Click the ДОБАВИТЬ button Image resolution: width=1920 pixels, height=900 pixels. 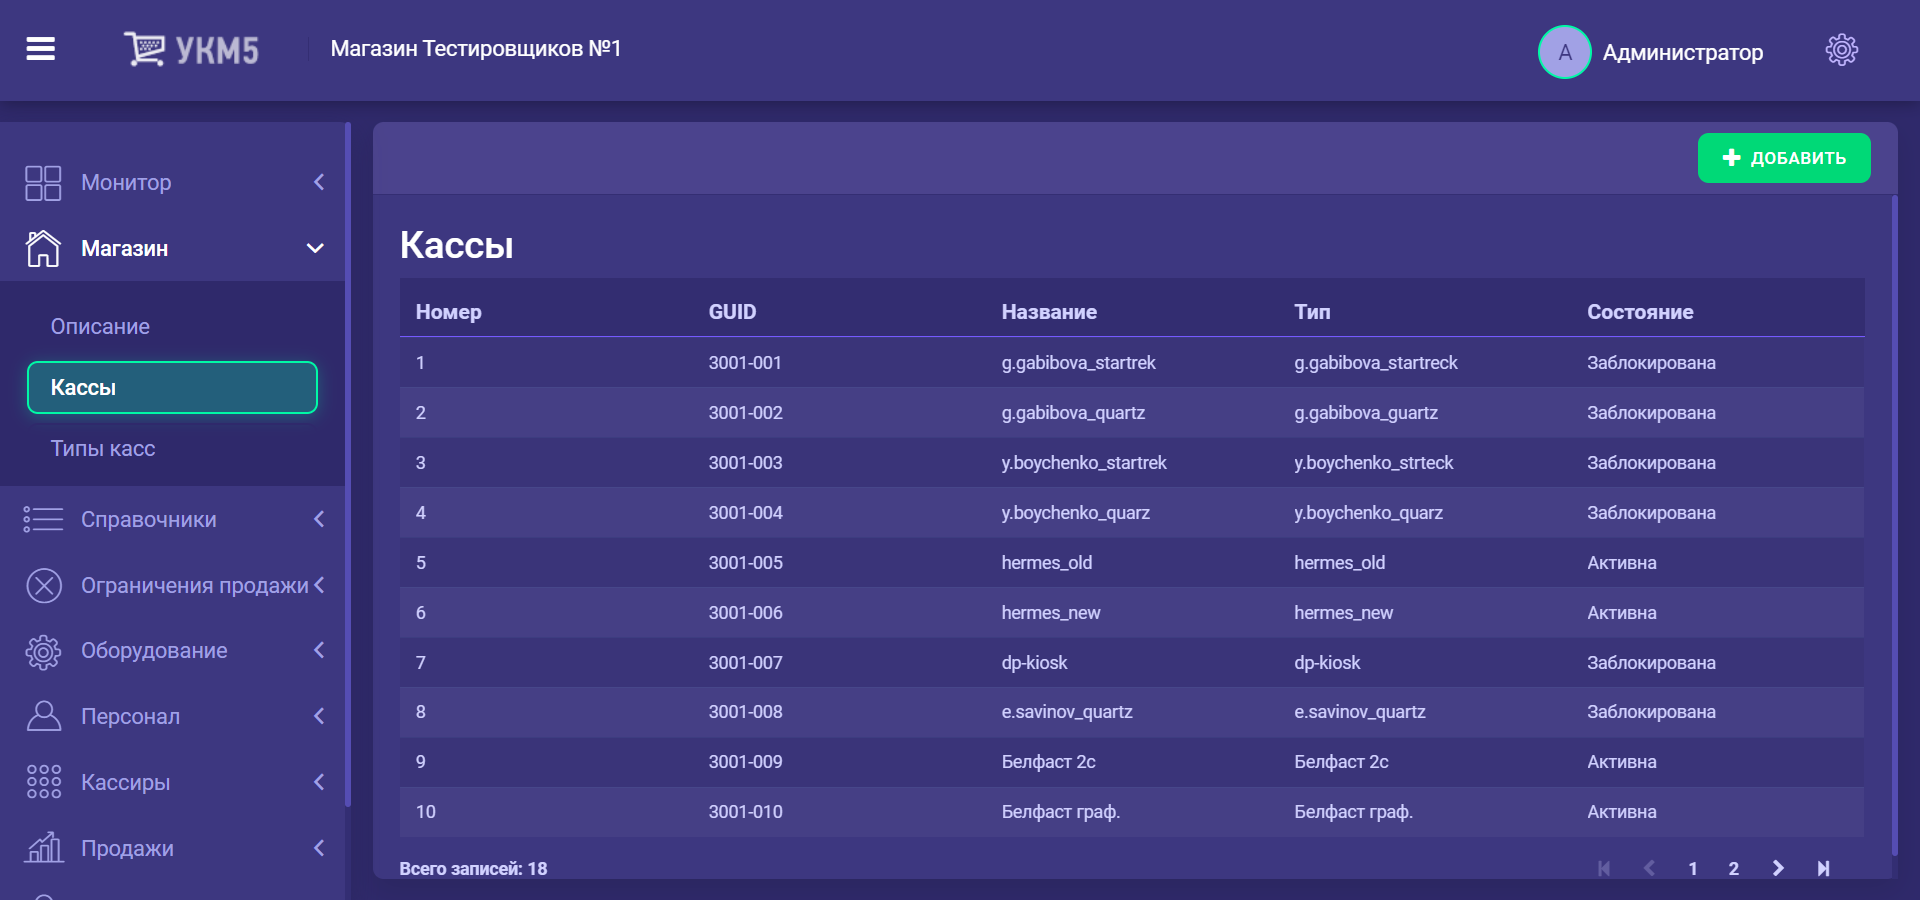pos(1783,158)
